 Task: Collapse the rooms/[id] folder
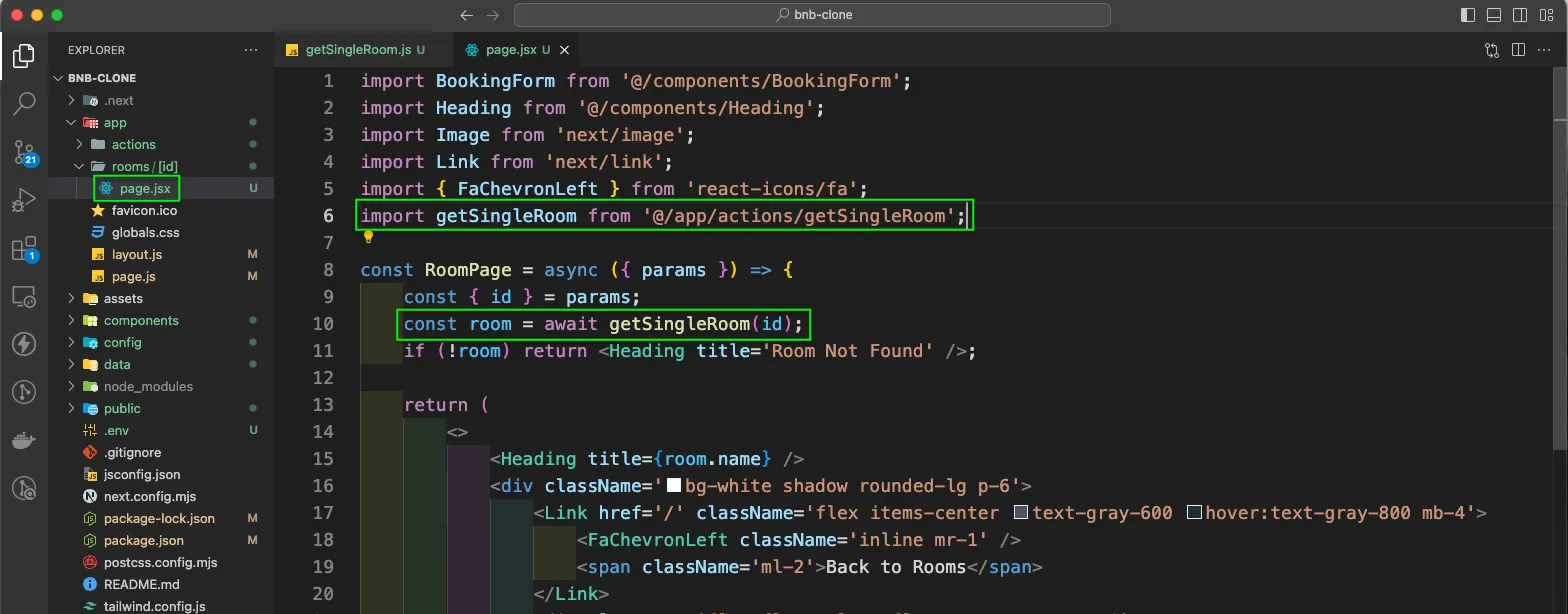79,166
